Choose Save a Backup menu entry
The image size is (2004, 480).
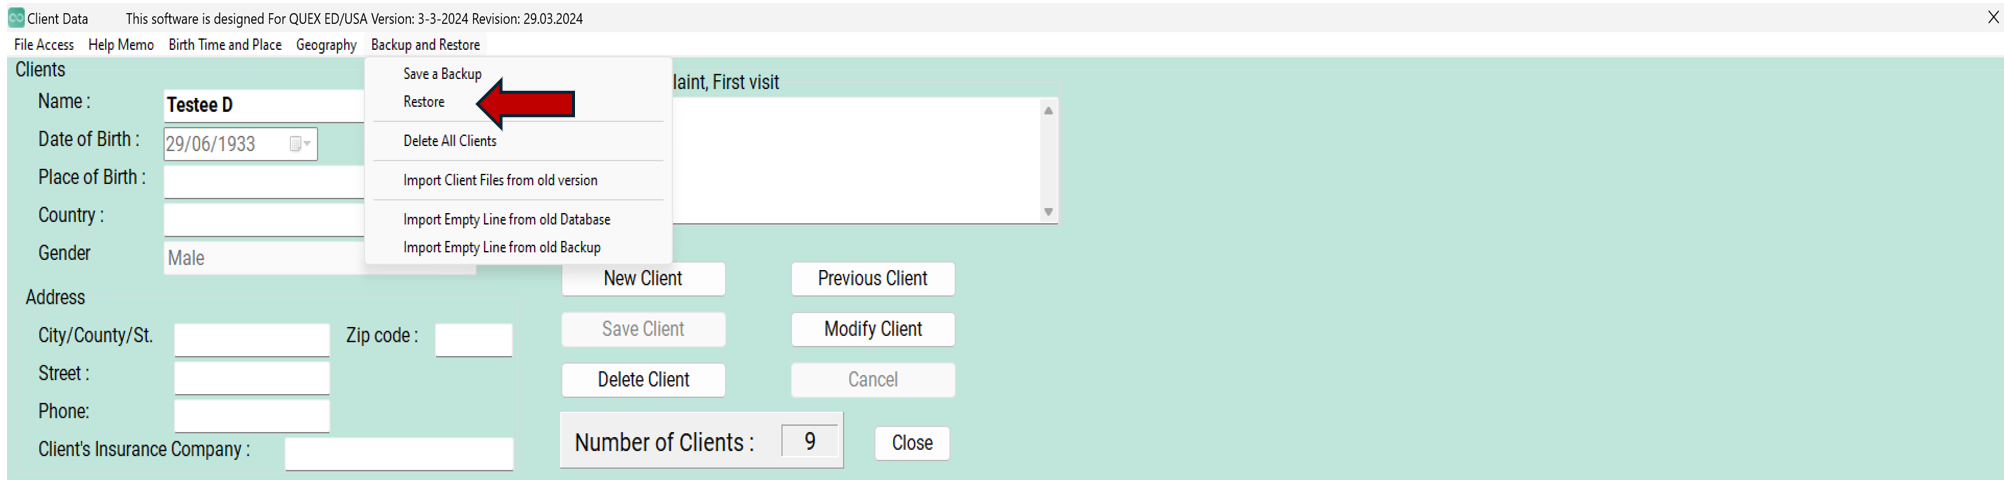[442, 74]
